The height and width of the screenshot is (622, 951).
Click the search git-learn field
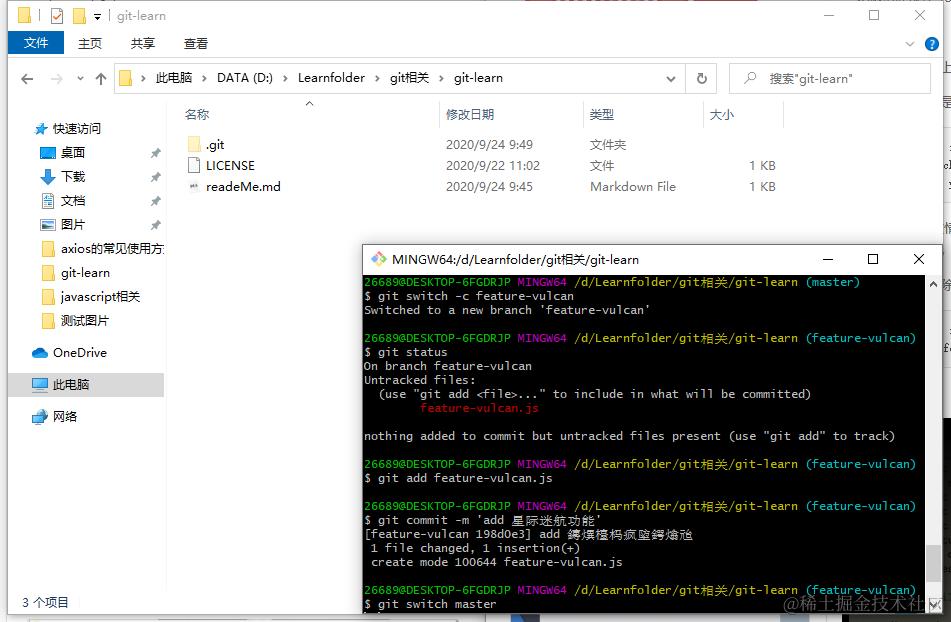point(830,79)
